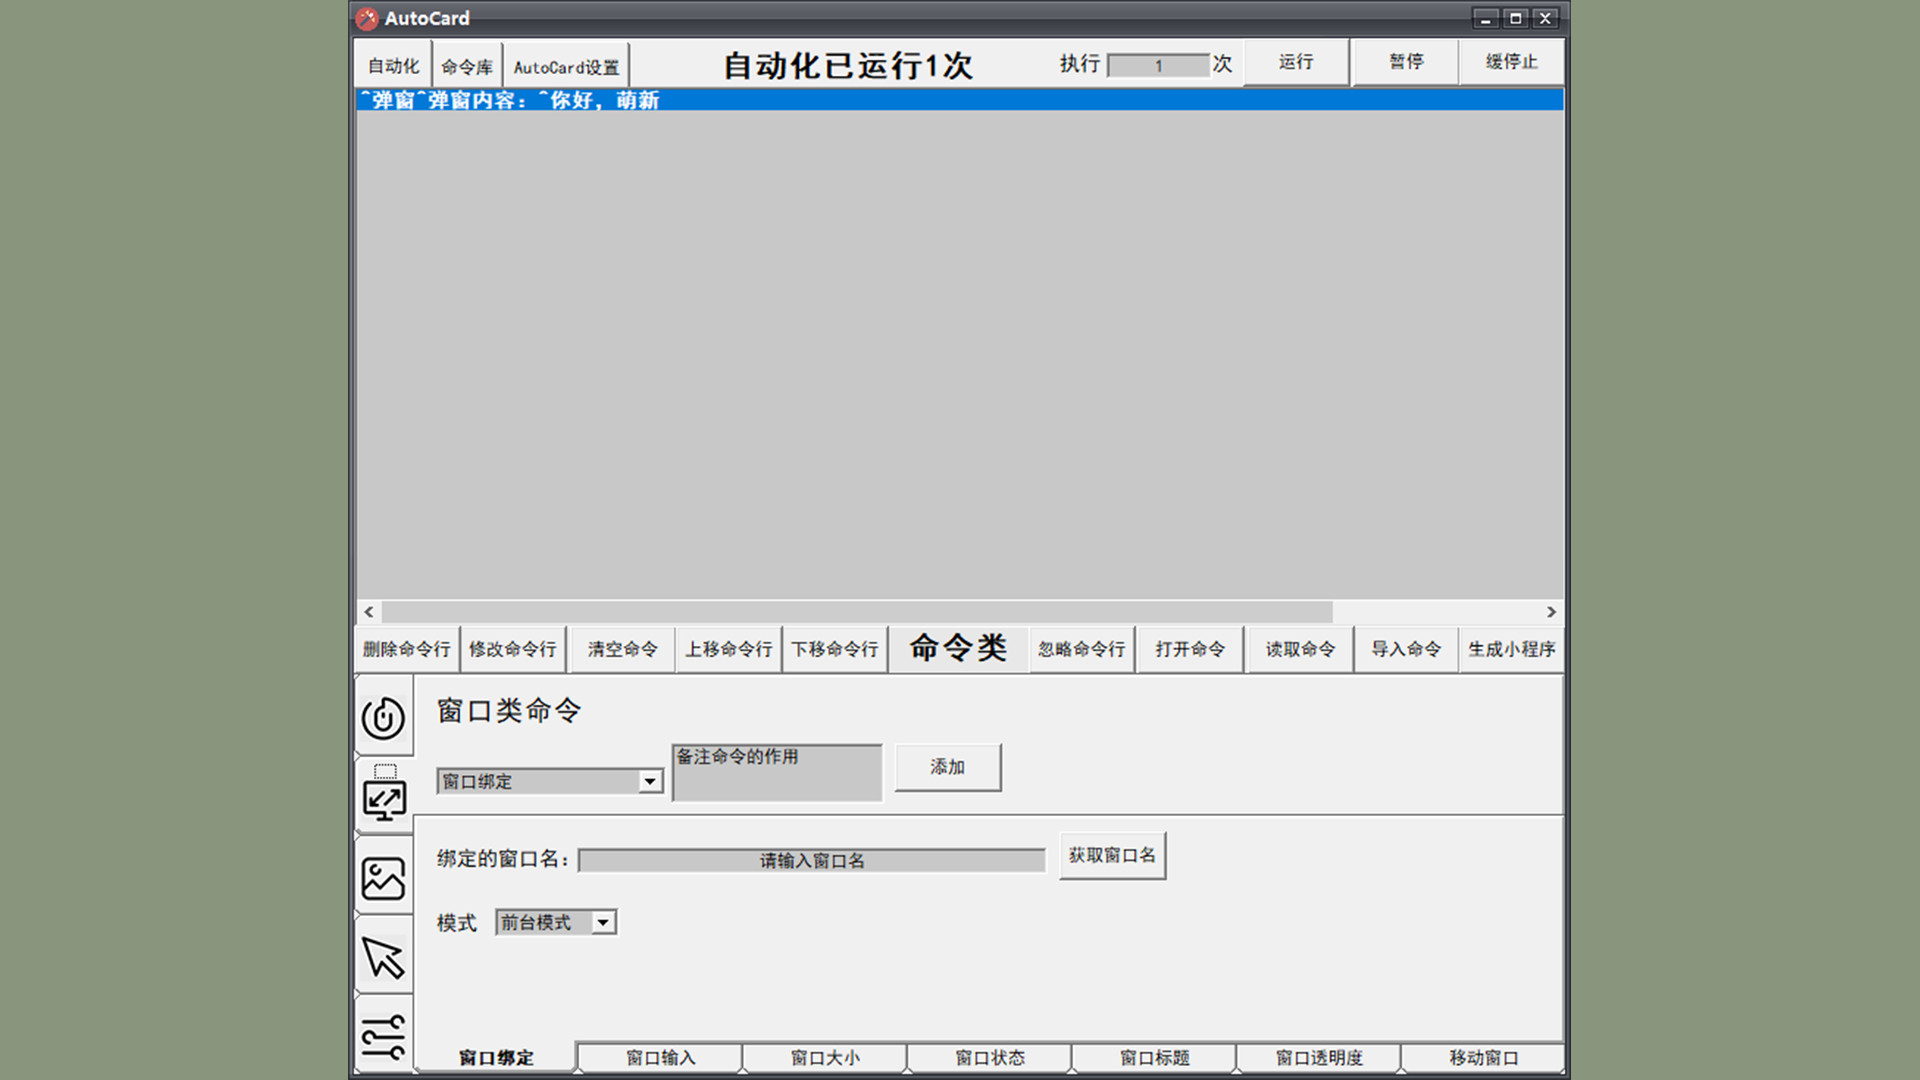The image size is (1920, 1080).
Task: Click 忽略命令行 button
Action: pos(1081,649)
